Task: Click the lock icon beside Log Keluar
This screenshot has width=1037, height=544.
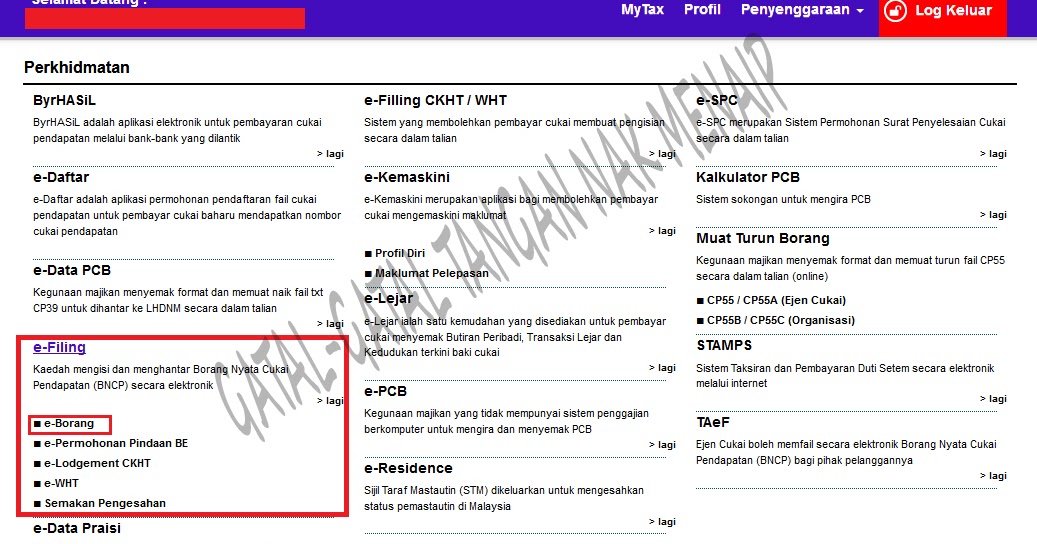Action: 895,11
